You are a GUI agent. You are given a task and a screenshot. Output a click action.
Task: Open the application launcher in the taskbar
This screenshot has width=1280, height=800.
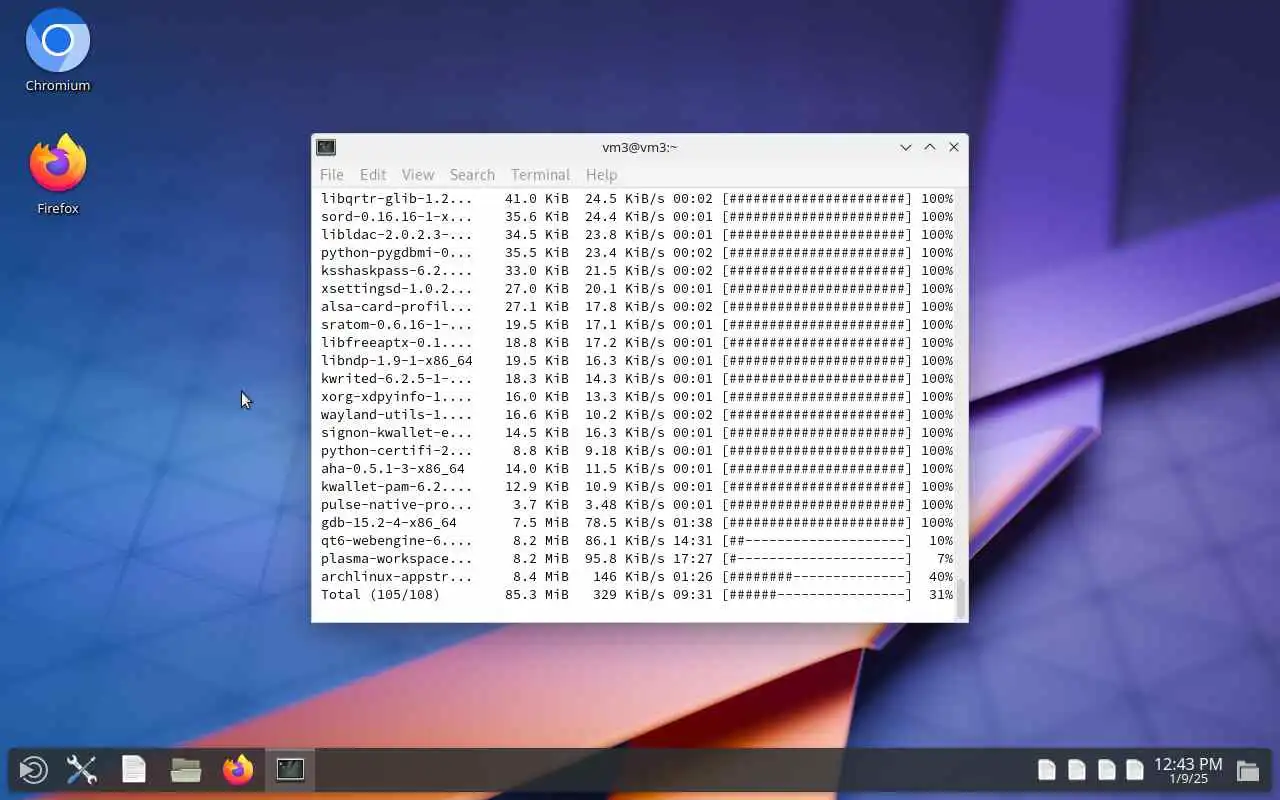pos(33,770)
